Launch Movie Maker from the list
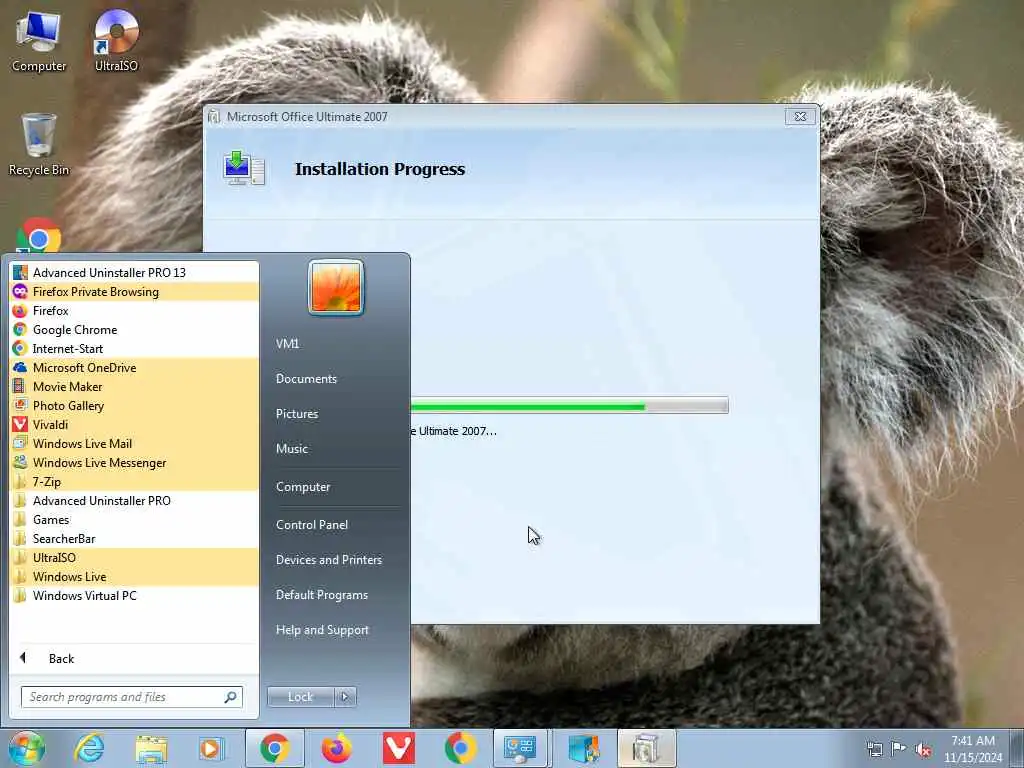1024x768 pixels. (x=135, y=386)
